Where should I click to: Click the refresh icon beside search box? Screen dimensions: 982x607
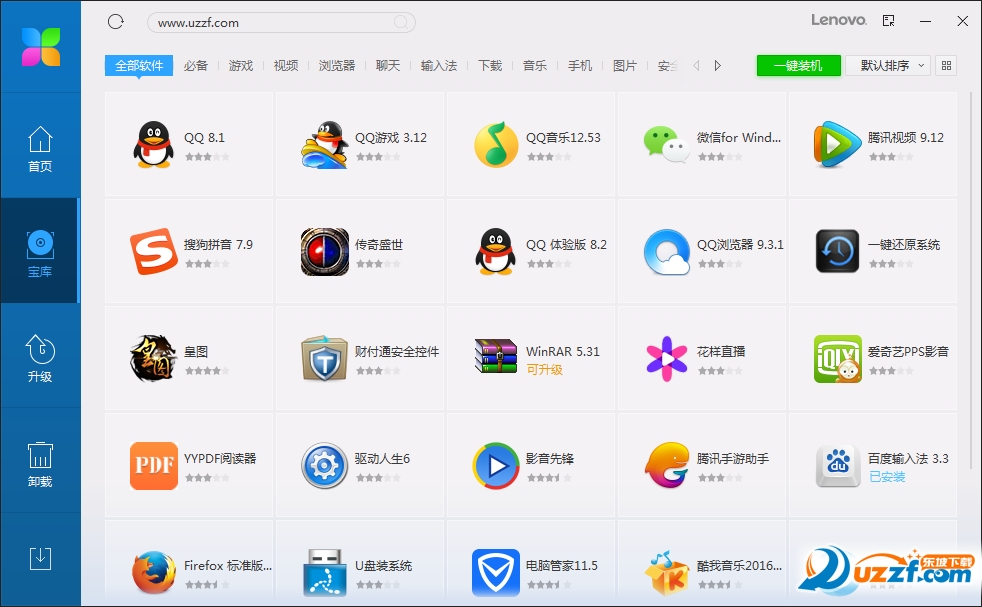pyautogui.click(x=116, y=22)
